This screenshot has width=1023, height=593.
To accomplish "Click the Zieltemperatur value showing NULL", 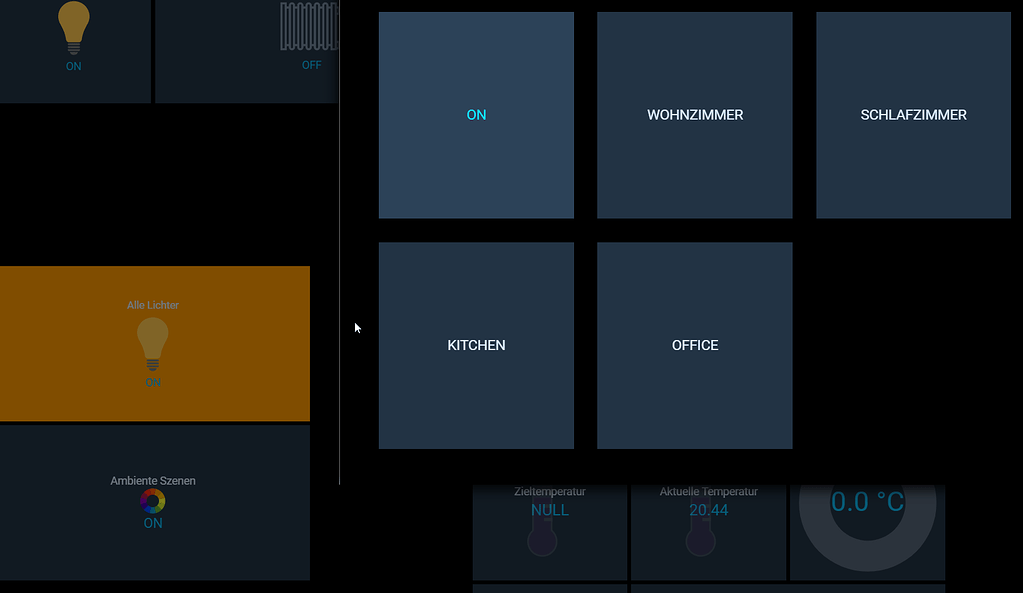I will click(x=548, y=509).
